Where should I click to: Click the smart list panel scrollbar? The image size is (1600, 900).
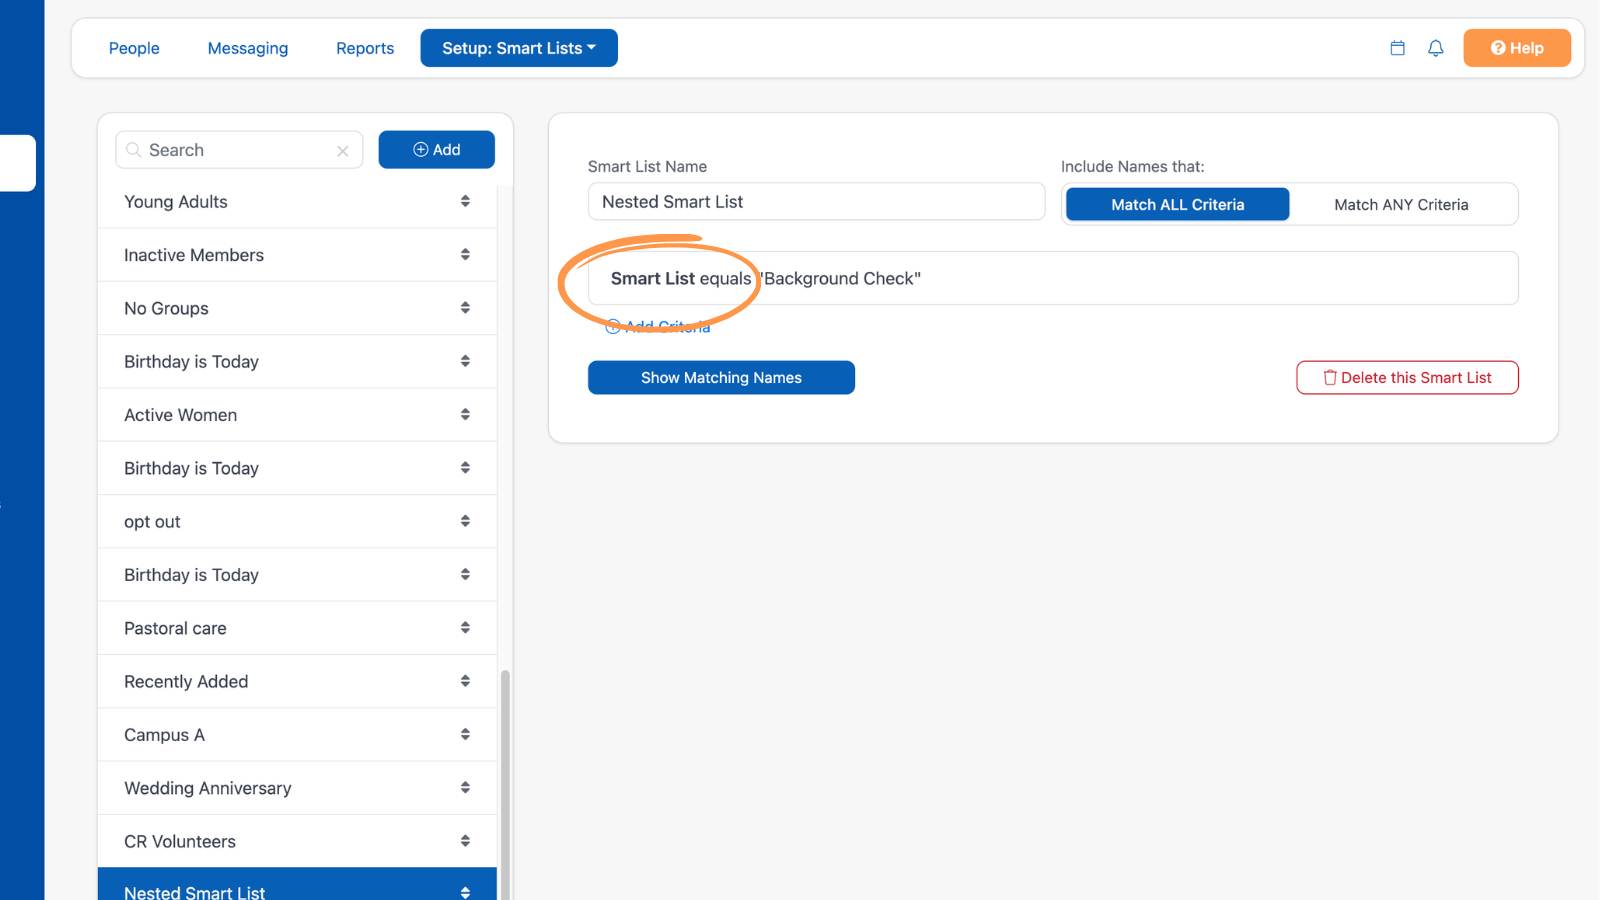click(x=505, y=785)
